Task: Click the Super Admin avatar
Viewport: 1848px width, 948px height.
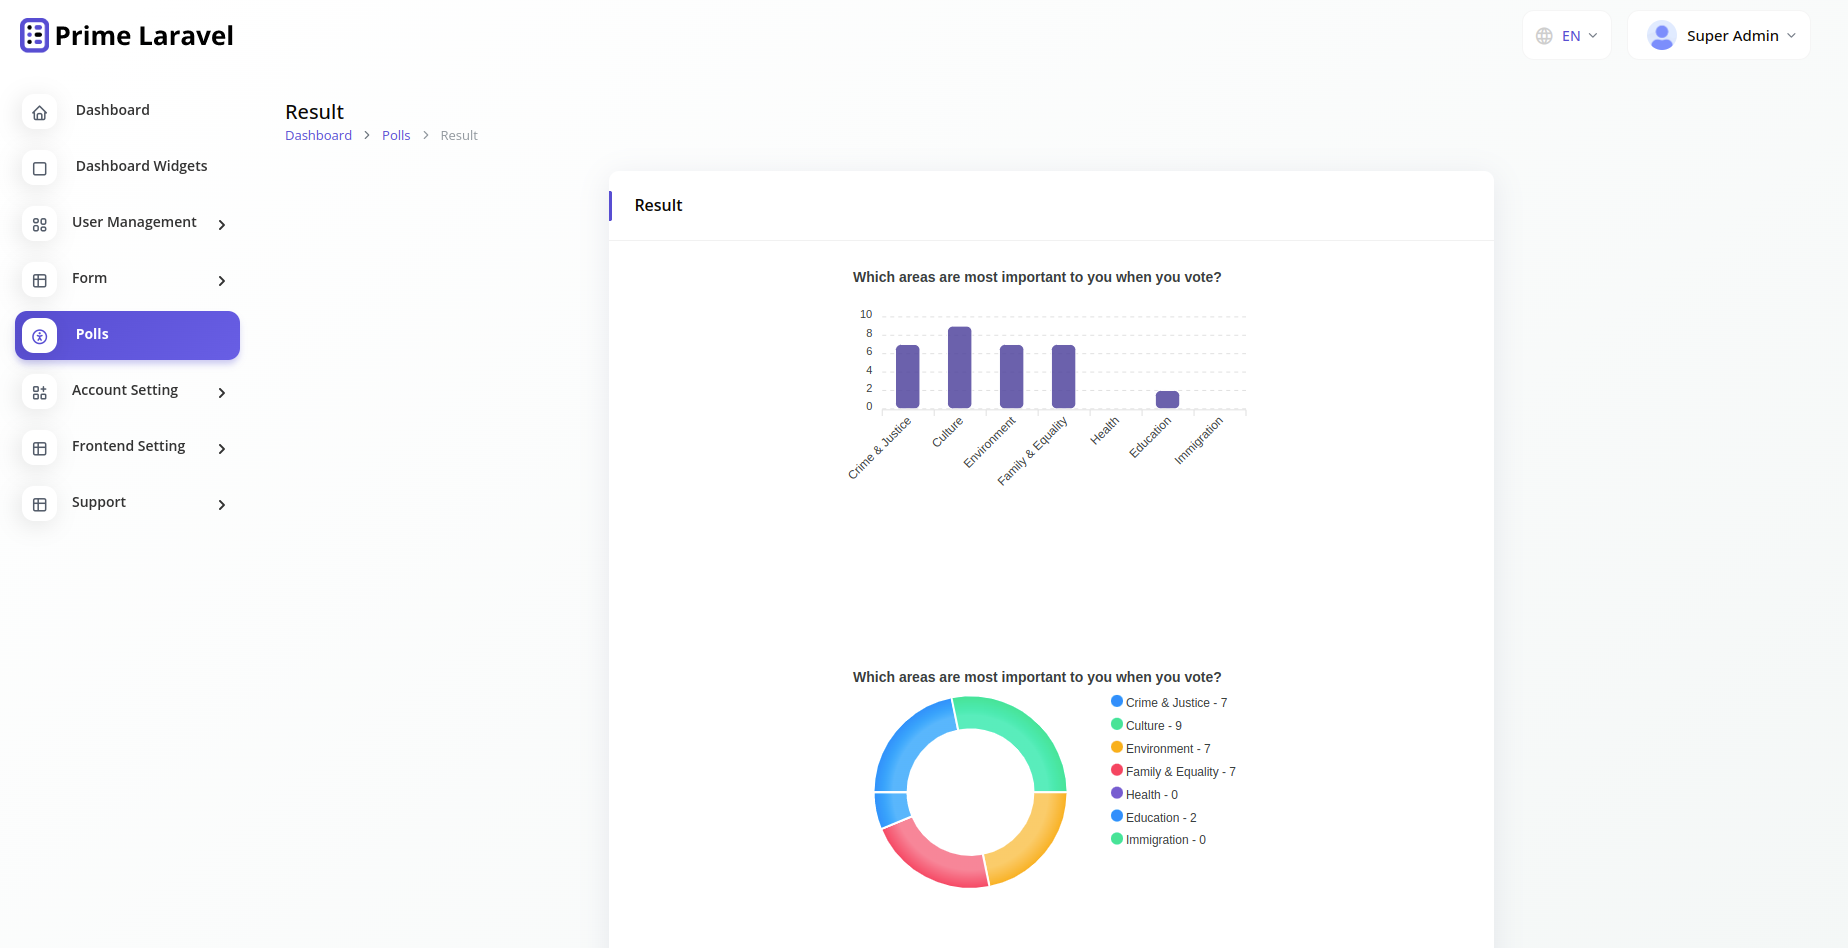Action: coord(1661,36)
